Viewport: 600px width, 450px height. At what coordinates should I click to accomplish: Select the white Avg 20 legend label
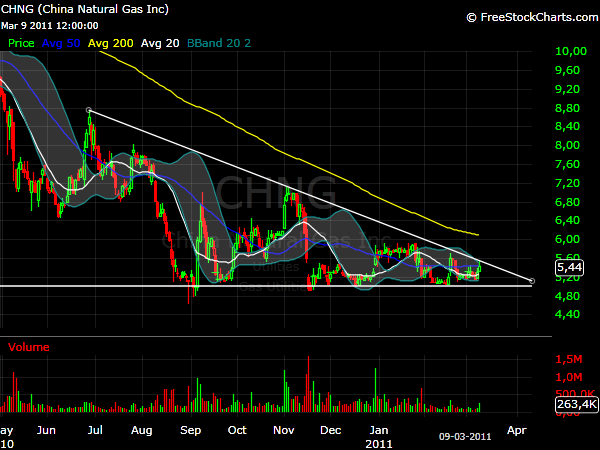coord(160,43)
